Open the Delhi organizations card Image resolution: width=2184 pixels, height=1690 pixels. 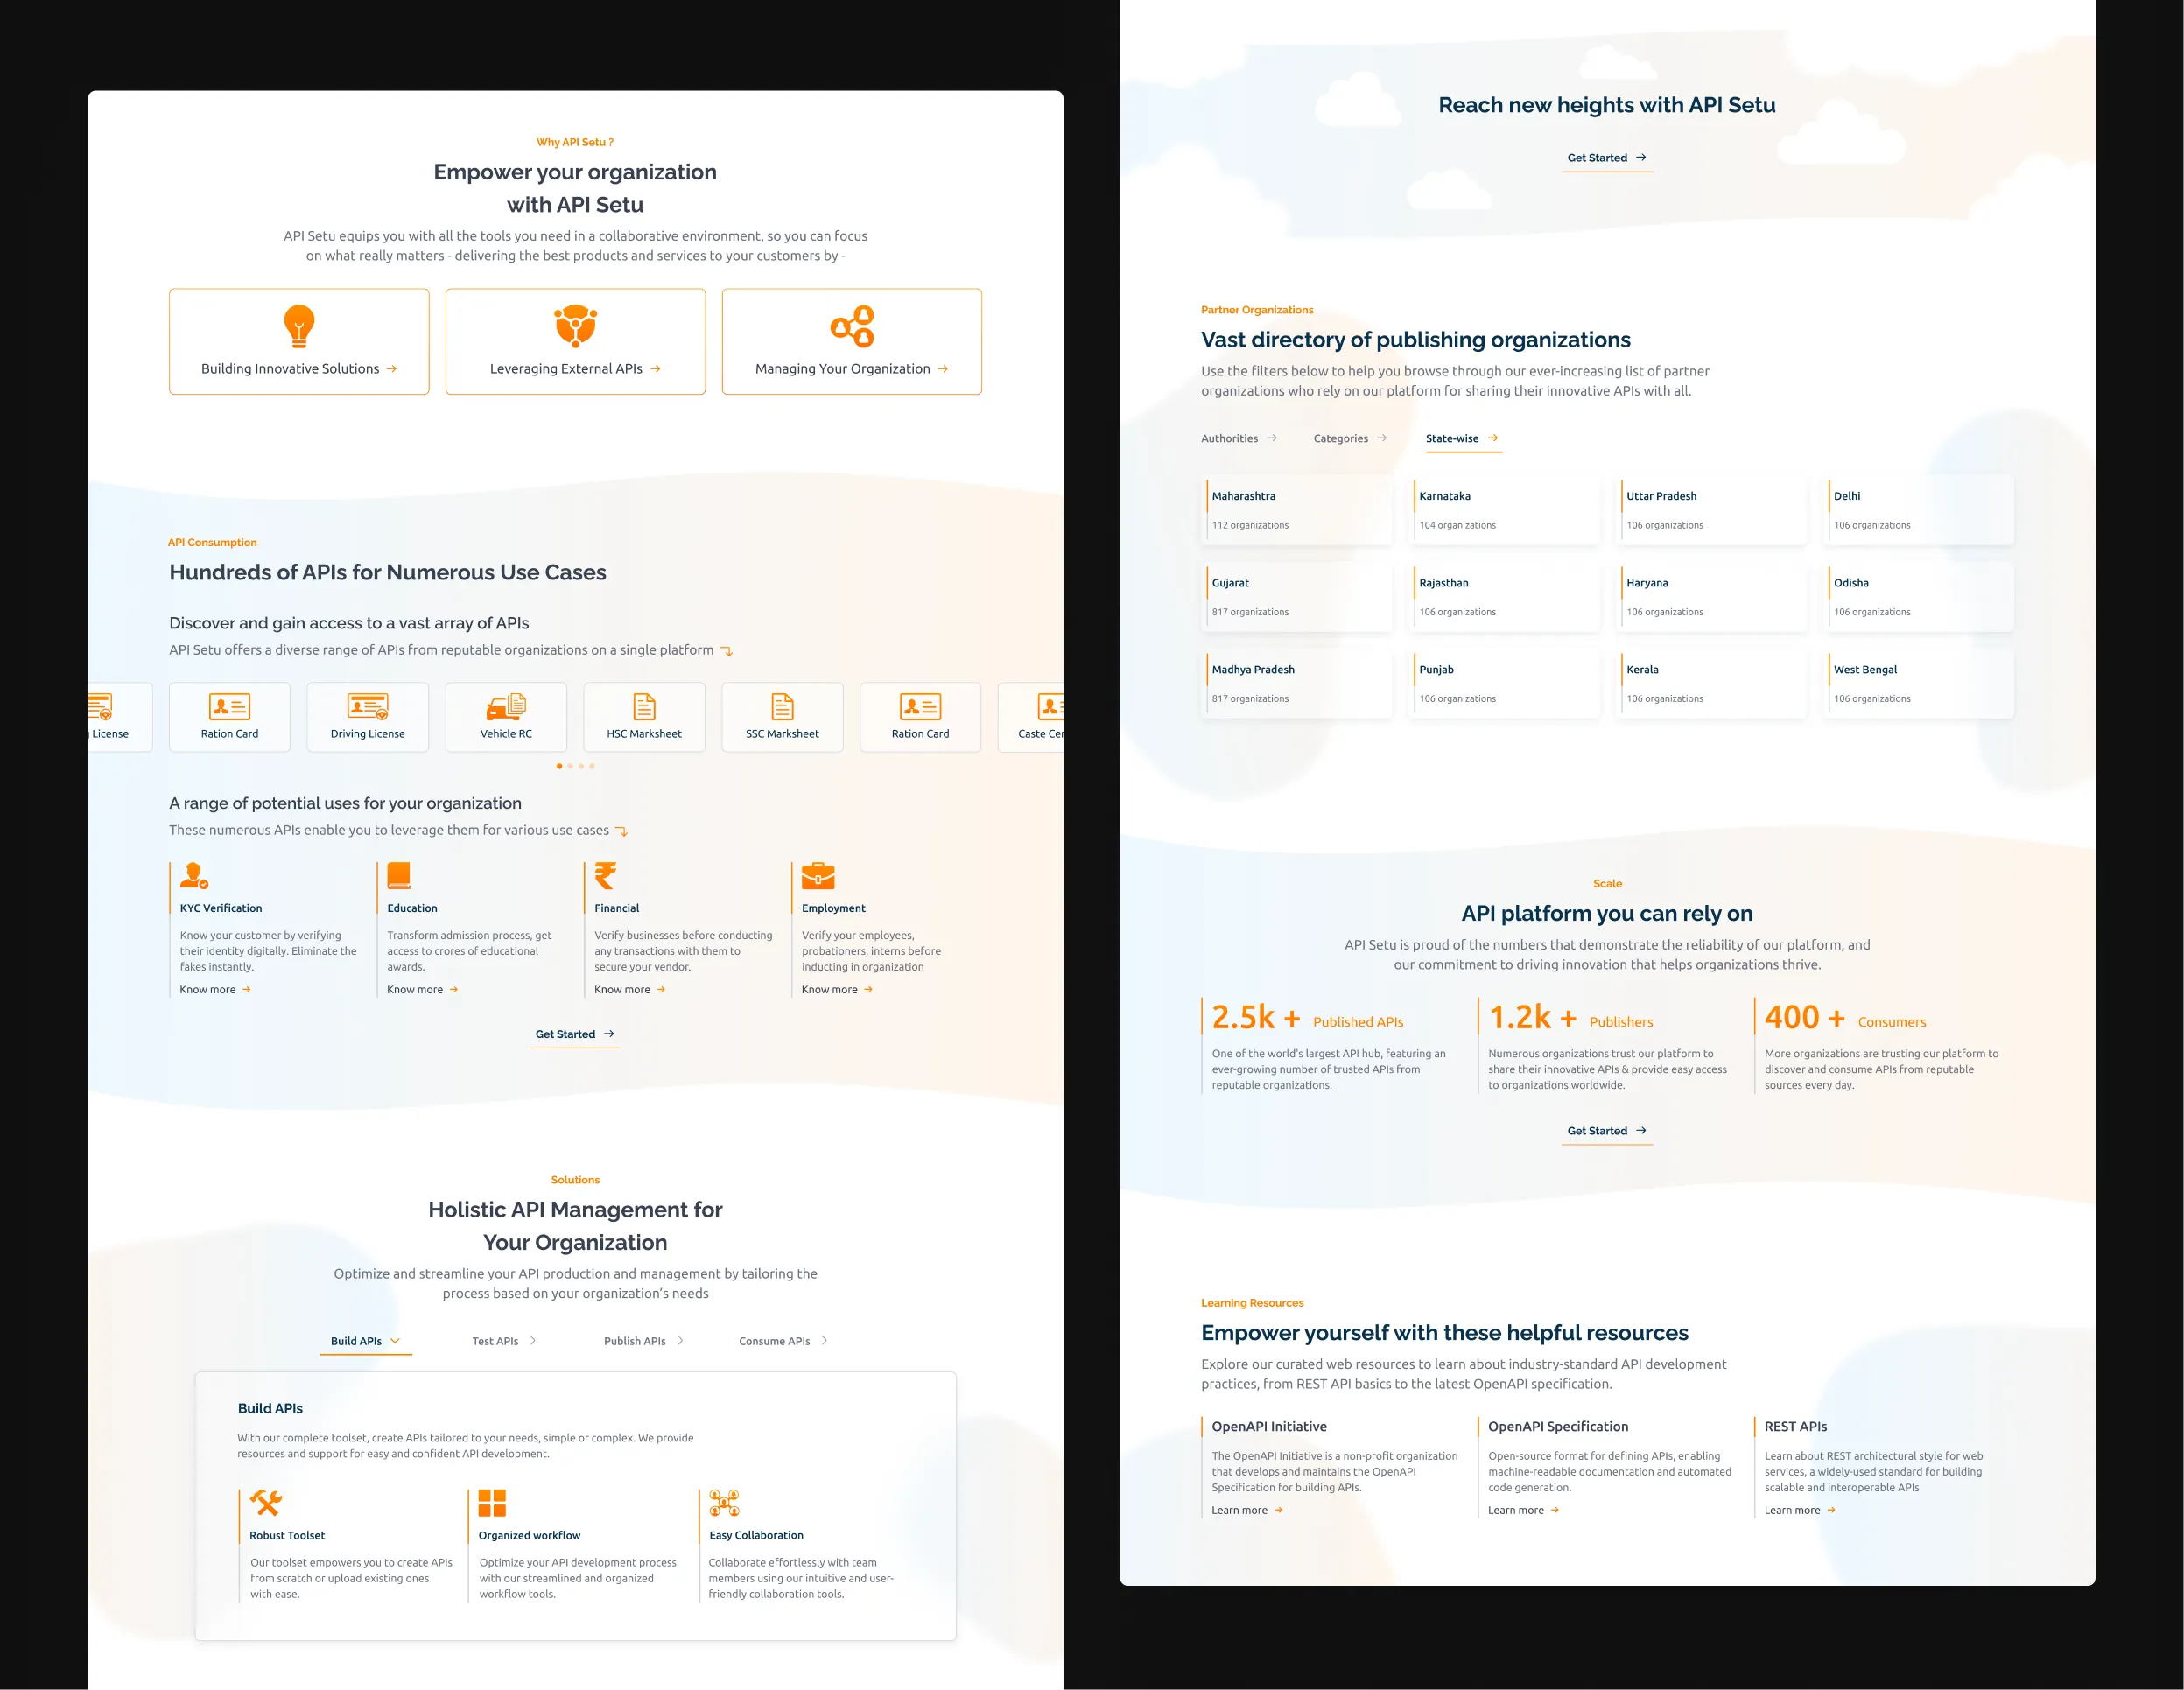[x=1919, y=510]
